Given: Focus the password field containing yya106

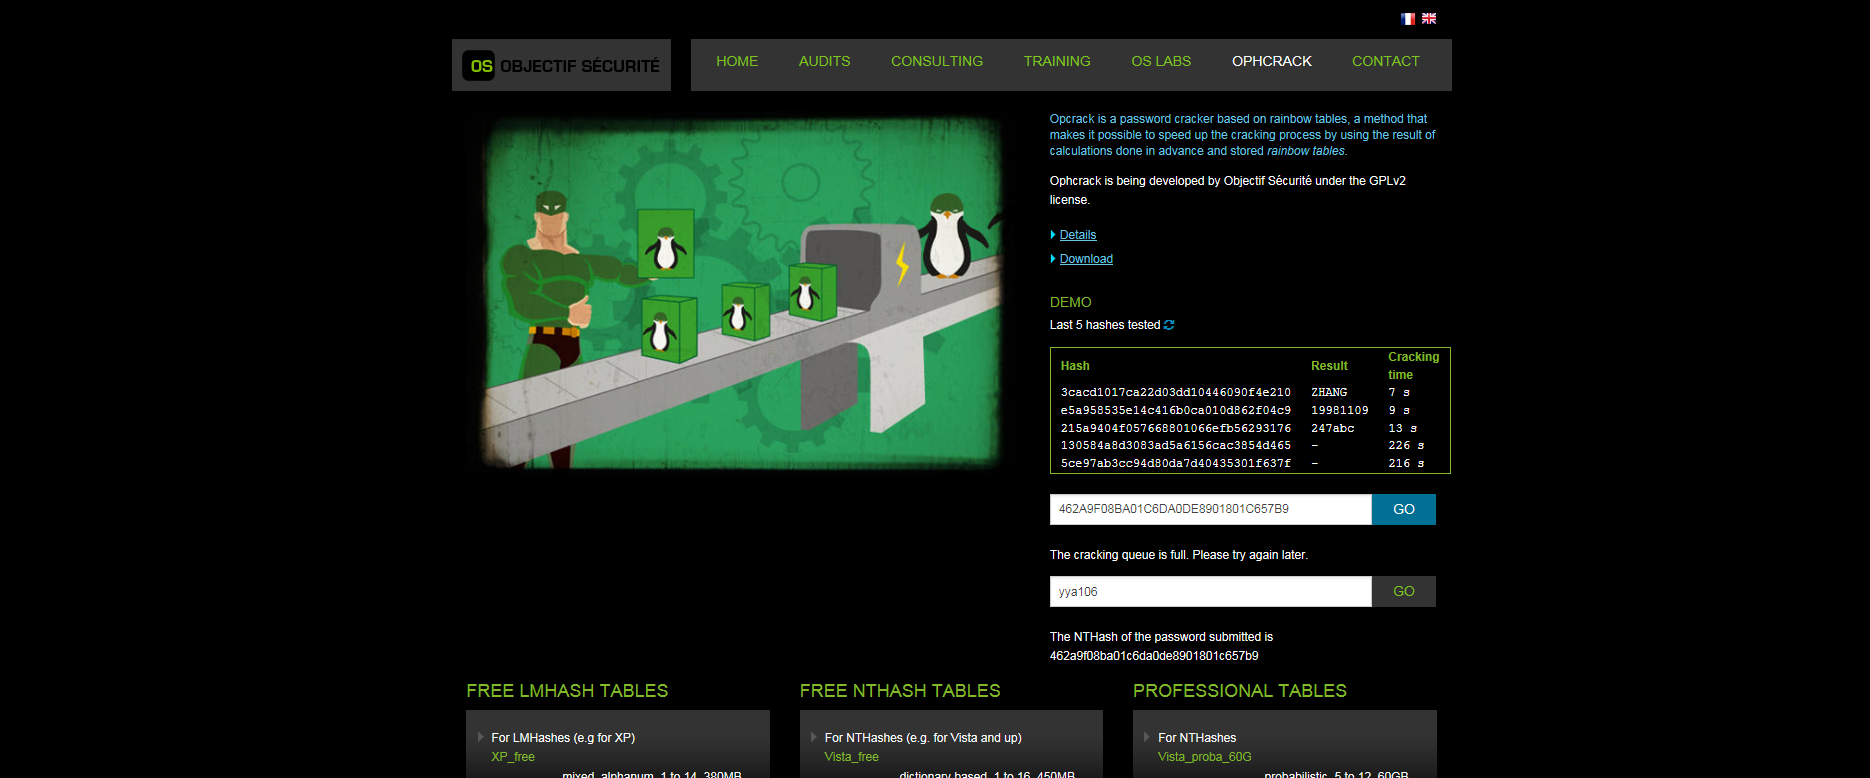Looking at the screenshot, I should [1210, 591].
